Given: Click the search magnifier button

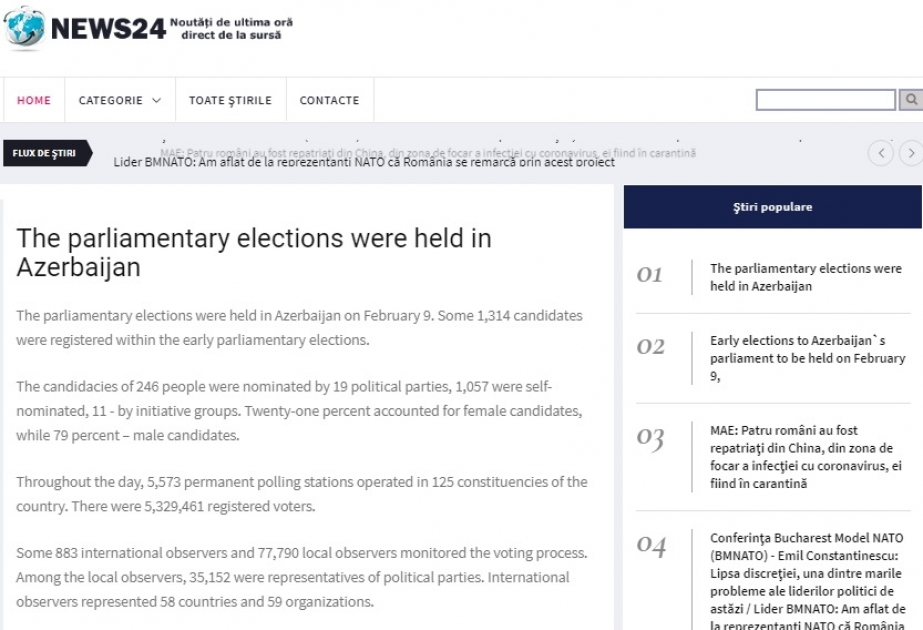Looking at the screenshot, I should [911, 100].
